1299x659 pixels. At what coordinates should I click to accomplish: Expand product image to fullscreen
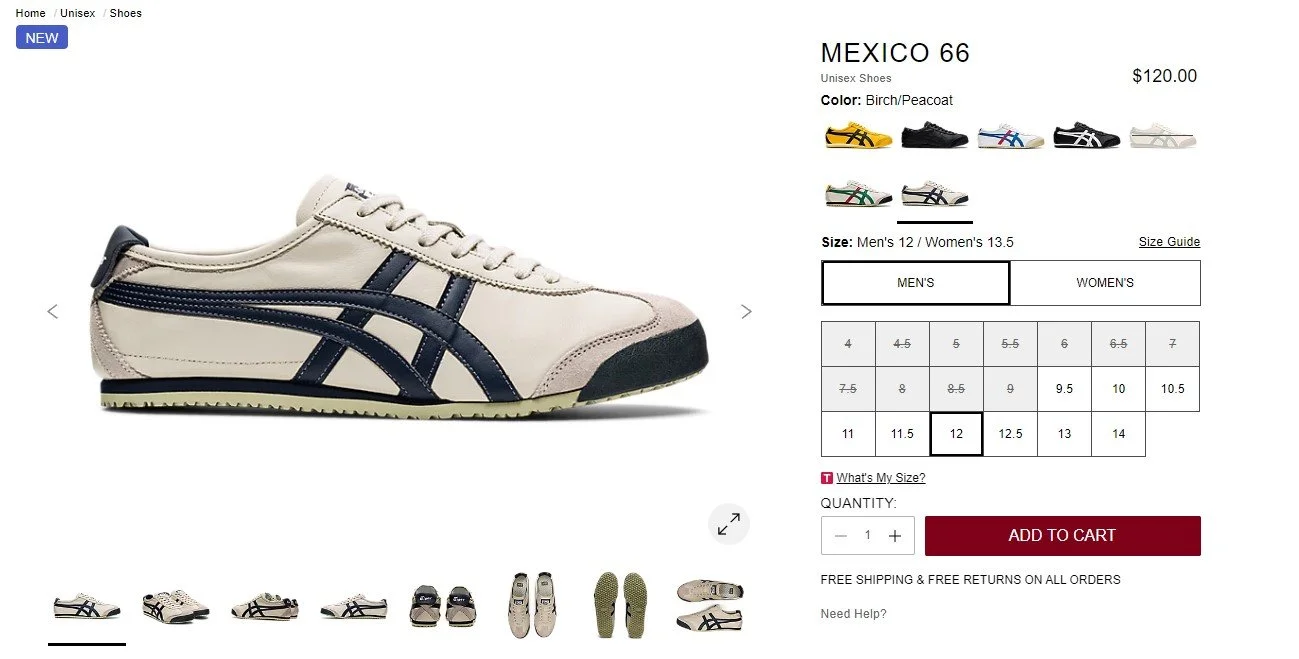(729, 523)
